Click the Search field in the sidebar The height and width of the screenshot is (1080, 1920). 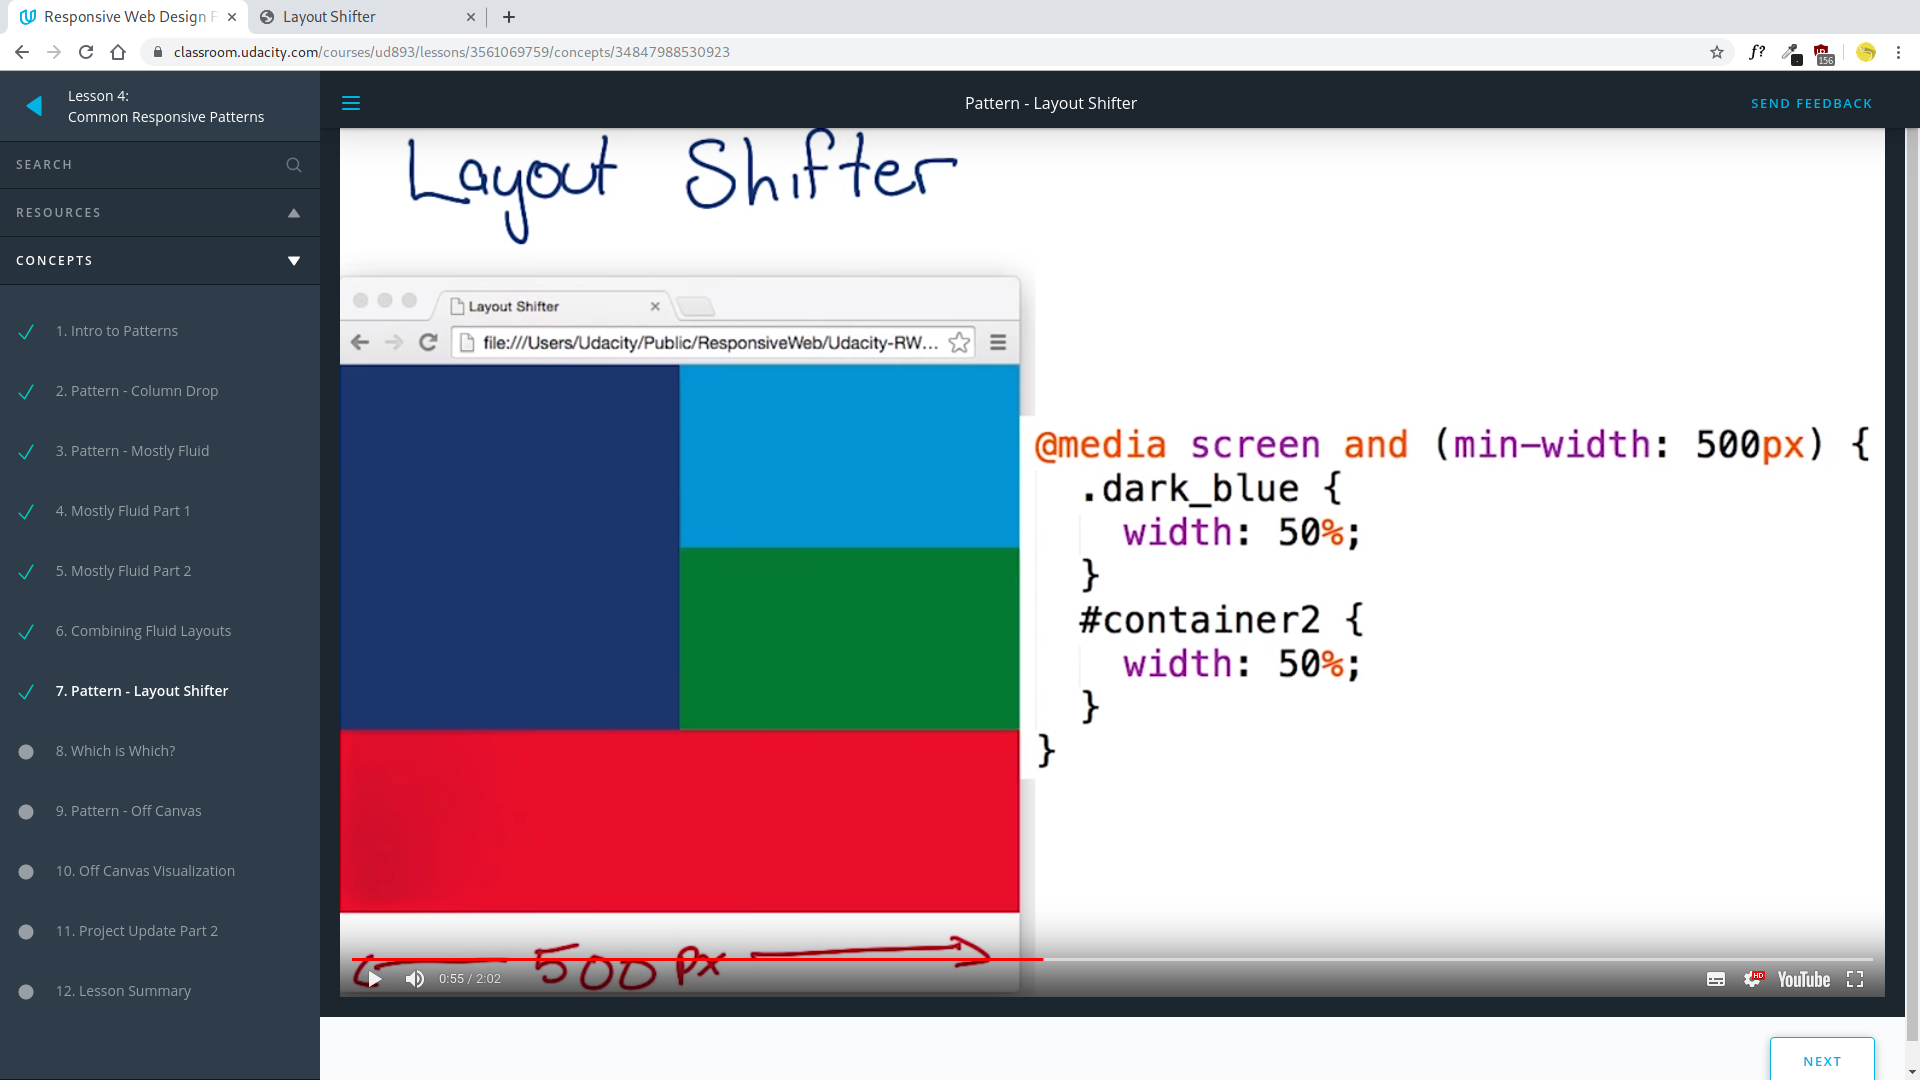pyautogui.click(x=160, y=165)
